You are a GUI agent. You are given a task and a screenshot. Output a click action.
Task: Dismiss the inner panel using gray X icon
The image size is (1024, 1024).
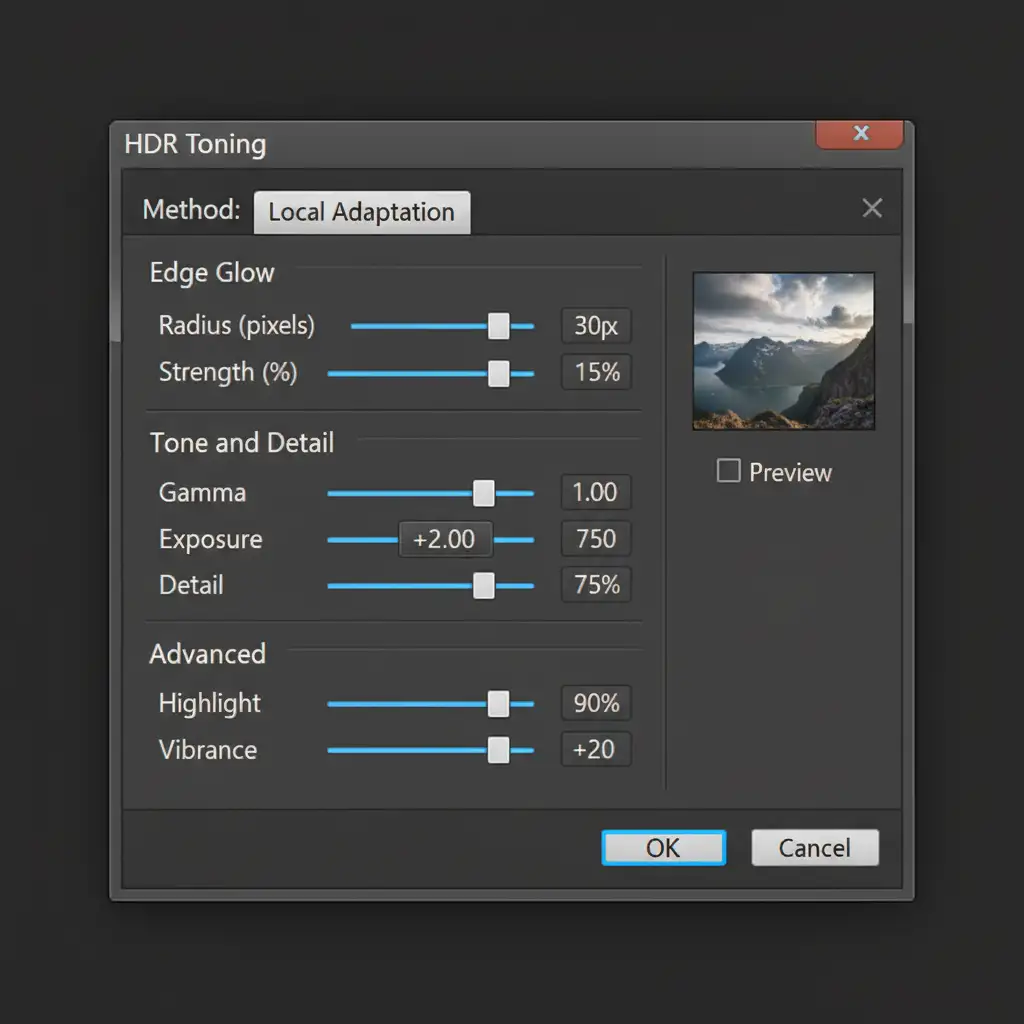pyautogui.click(x=872, y=208)
